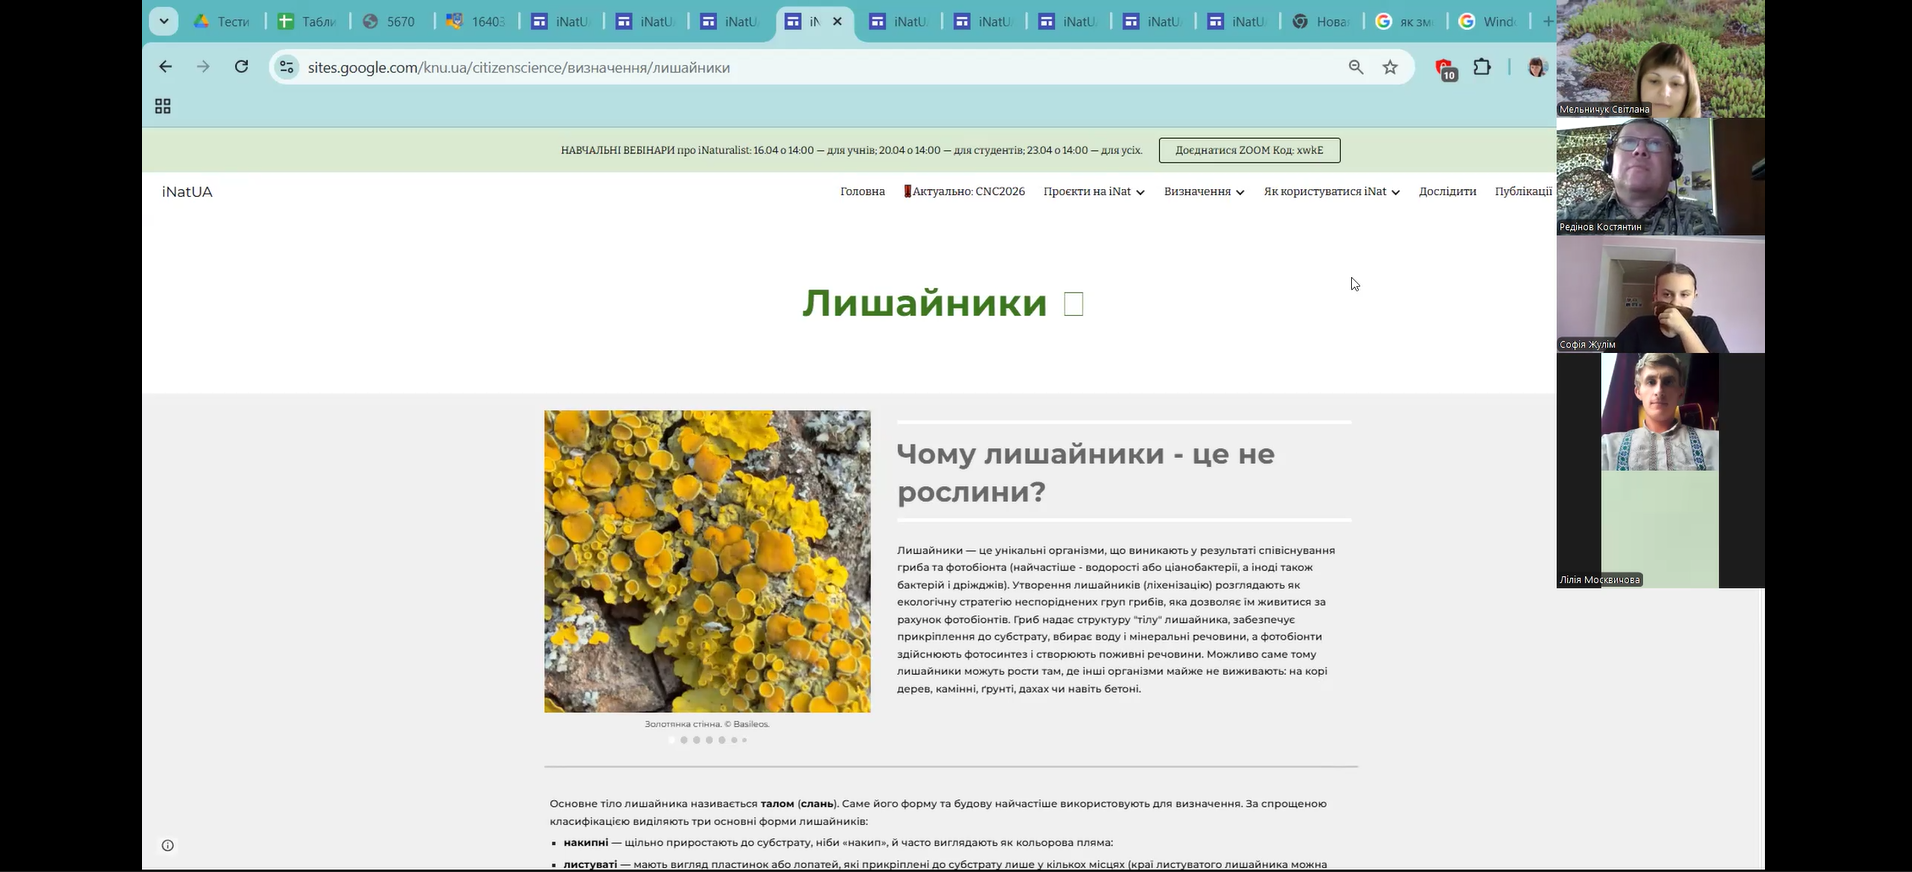Expand the tab search dropdown
The width and height of the screenshot is (1912, 872).
[x=163, y=21]
